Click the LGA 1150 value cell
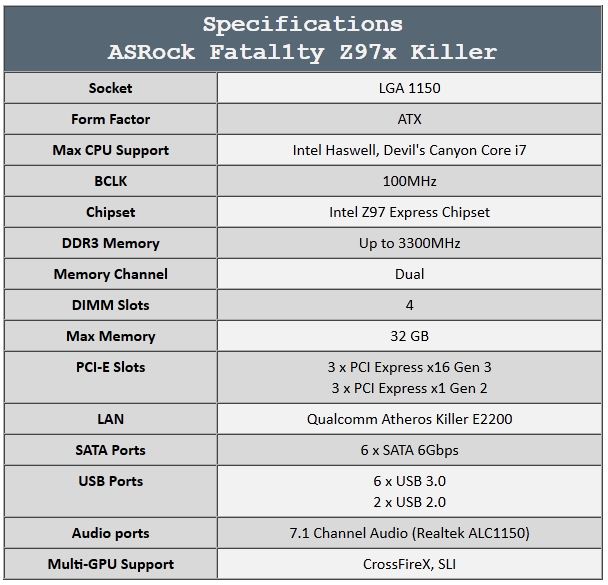This screenshot has height=585, width=608. coord(409,88)
